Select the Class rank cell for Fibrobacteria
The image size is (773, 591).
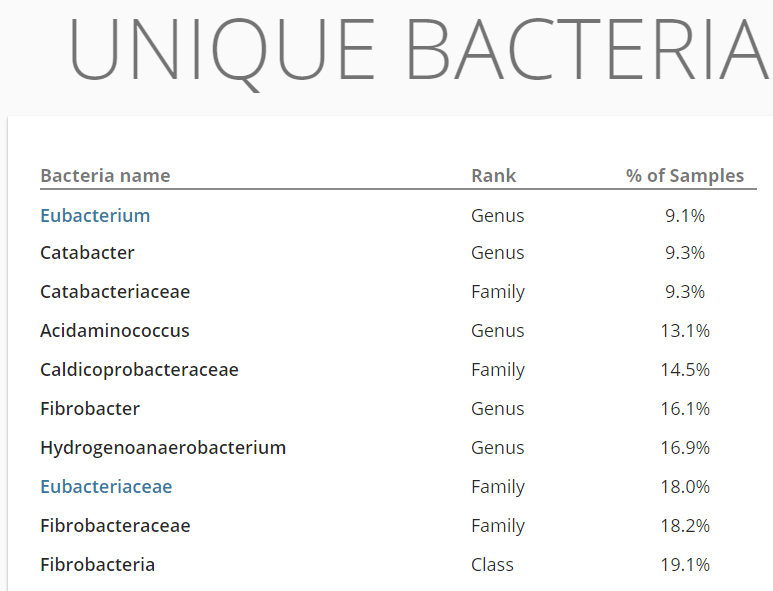492,565
